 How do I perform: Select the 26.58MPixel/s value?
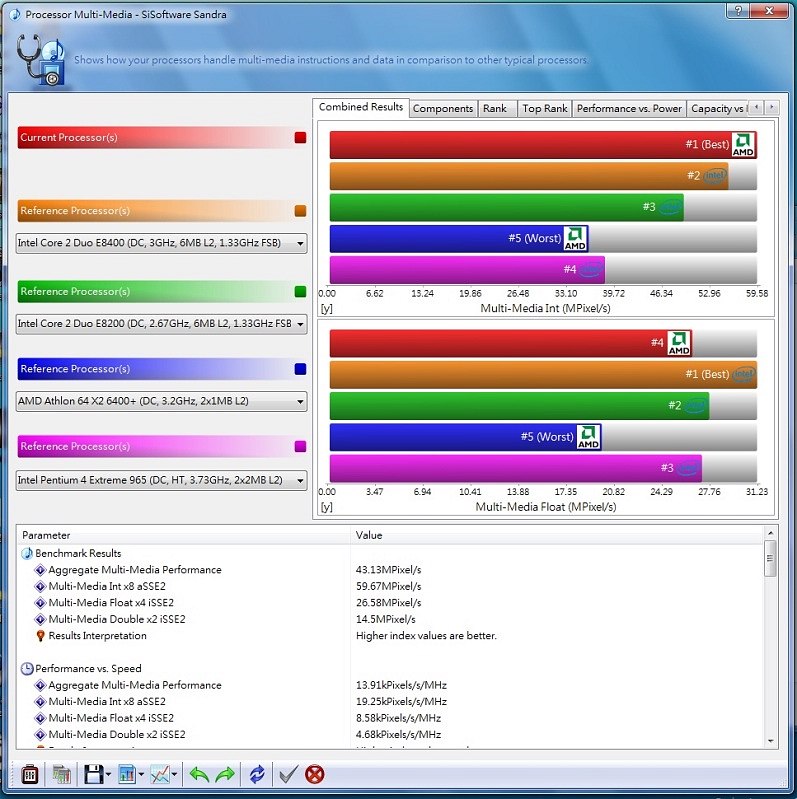[388, 603]
